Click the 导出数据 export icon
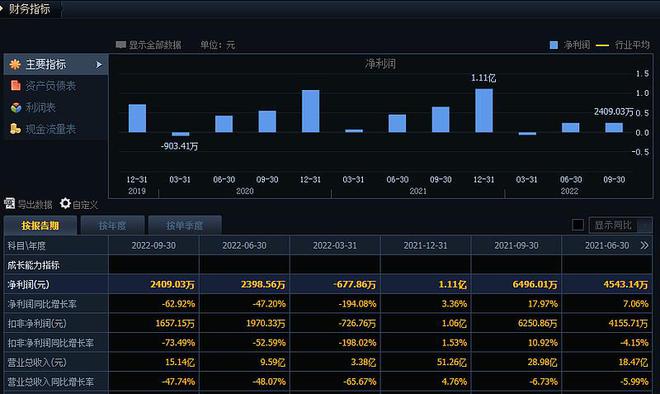 (9, 204)
